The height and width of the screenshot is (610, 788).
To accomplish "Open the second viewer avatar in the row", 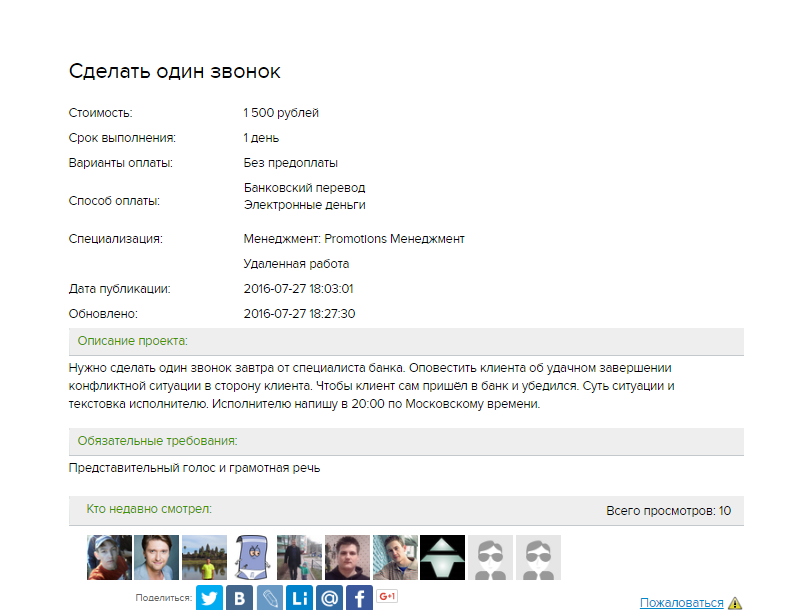I will pos(157,557).
